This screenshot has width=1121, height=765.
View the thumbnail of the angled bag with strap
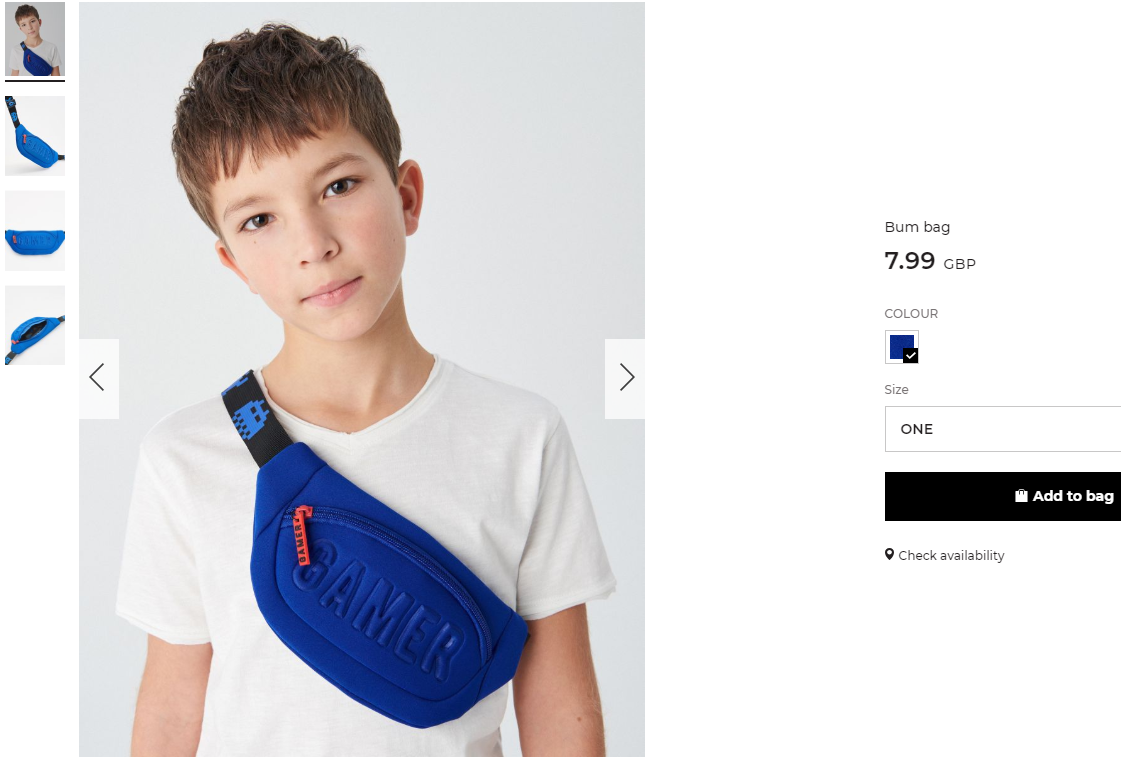click(x=35, y=136)
